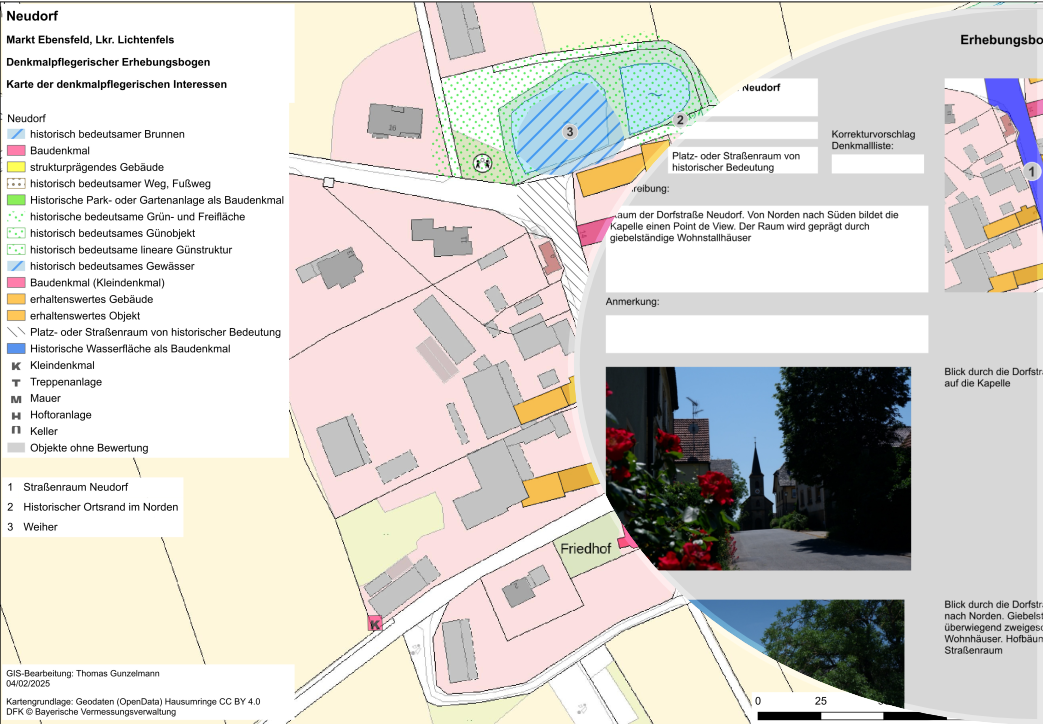
Task: Click the Kleindenkmal K symbol in legend
Action: (x=15, y=366)
